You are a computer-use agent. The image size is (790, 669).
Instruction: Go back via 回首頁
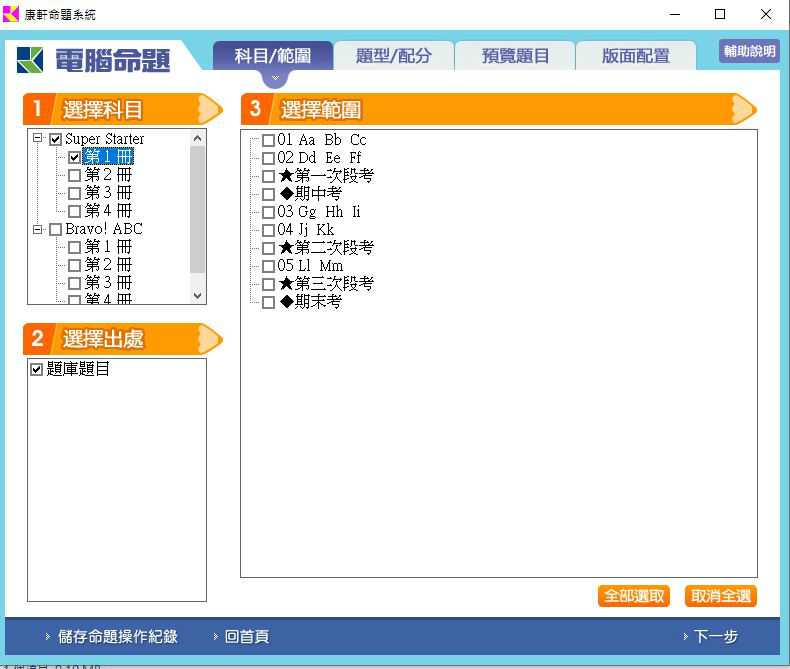pyautogui.click(x=246, y=636)
